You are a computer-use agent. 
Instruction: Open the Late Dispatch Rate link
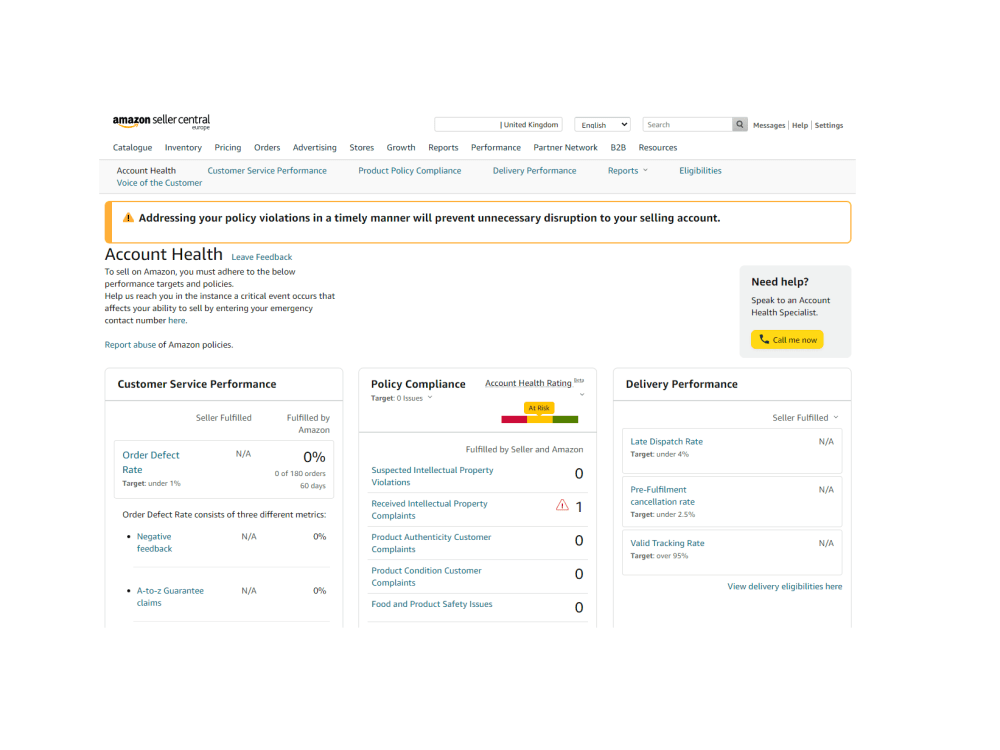(666, 441)
